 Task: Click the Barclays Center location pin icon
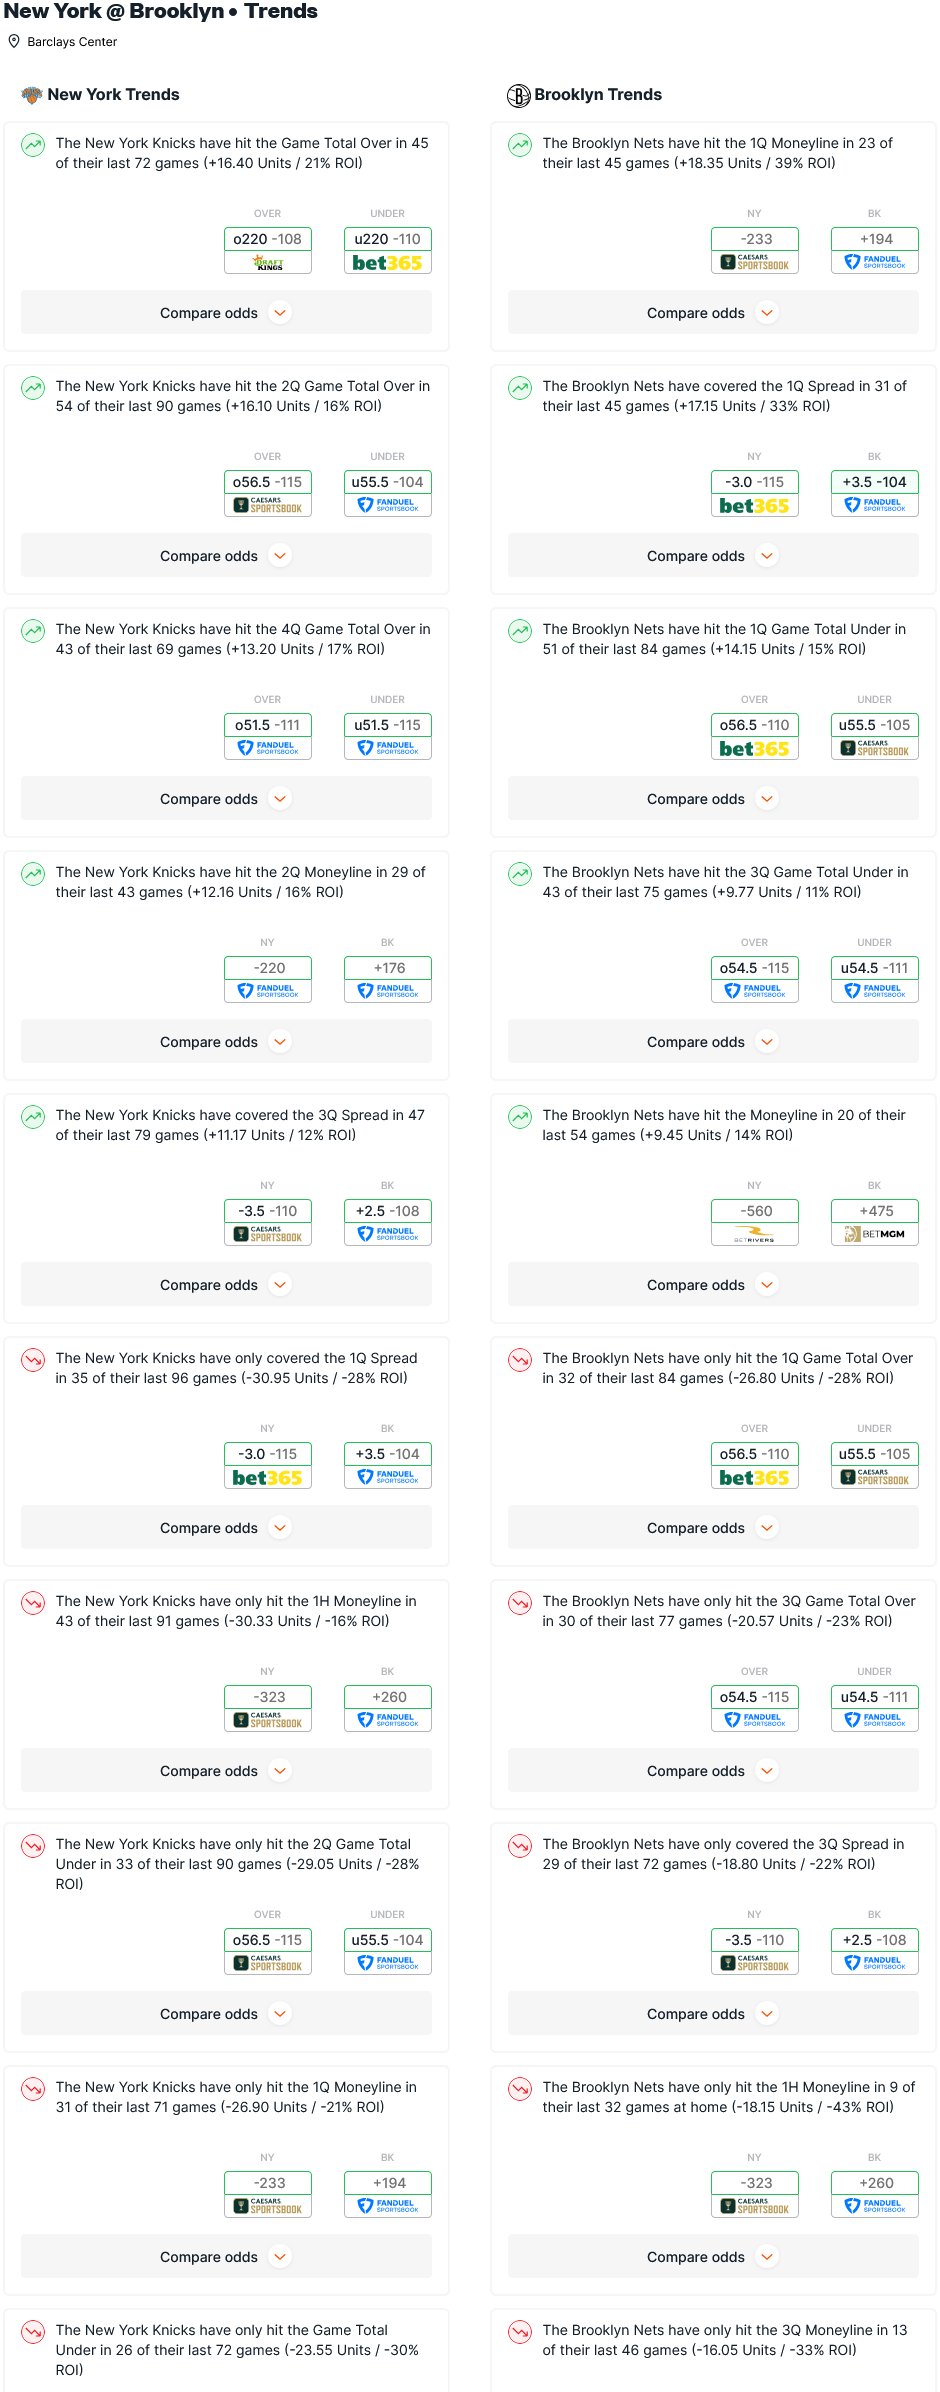[14, 41]
